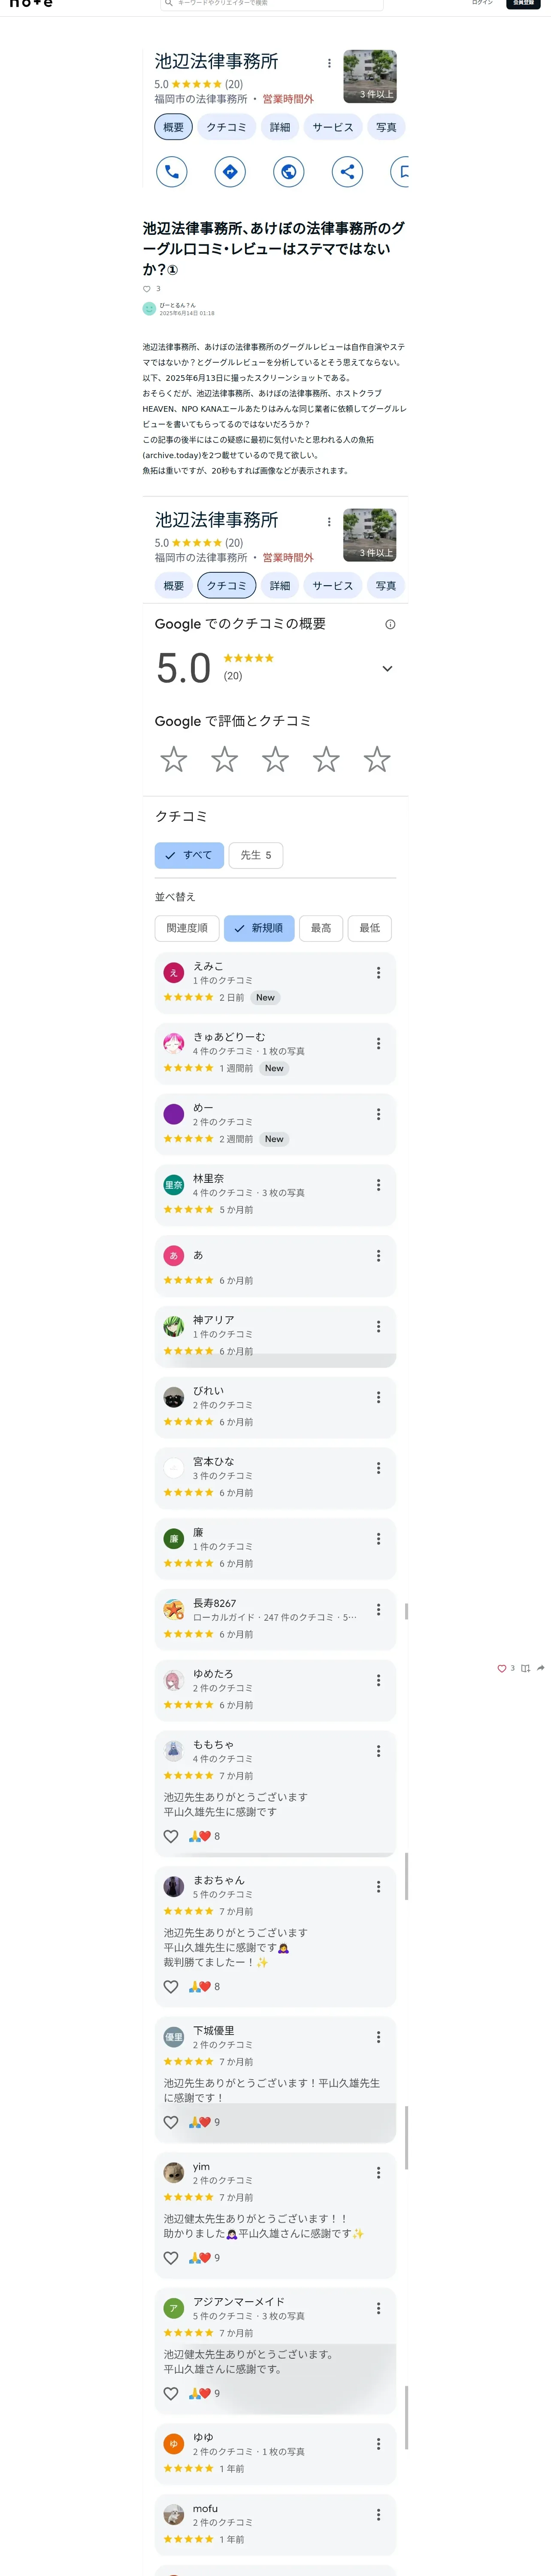
Task: Click the info icon next to Google でのクチコミの概要
Action: click(x=390, y=624)
